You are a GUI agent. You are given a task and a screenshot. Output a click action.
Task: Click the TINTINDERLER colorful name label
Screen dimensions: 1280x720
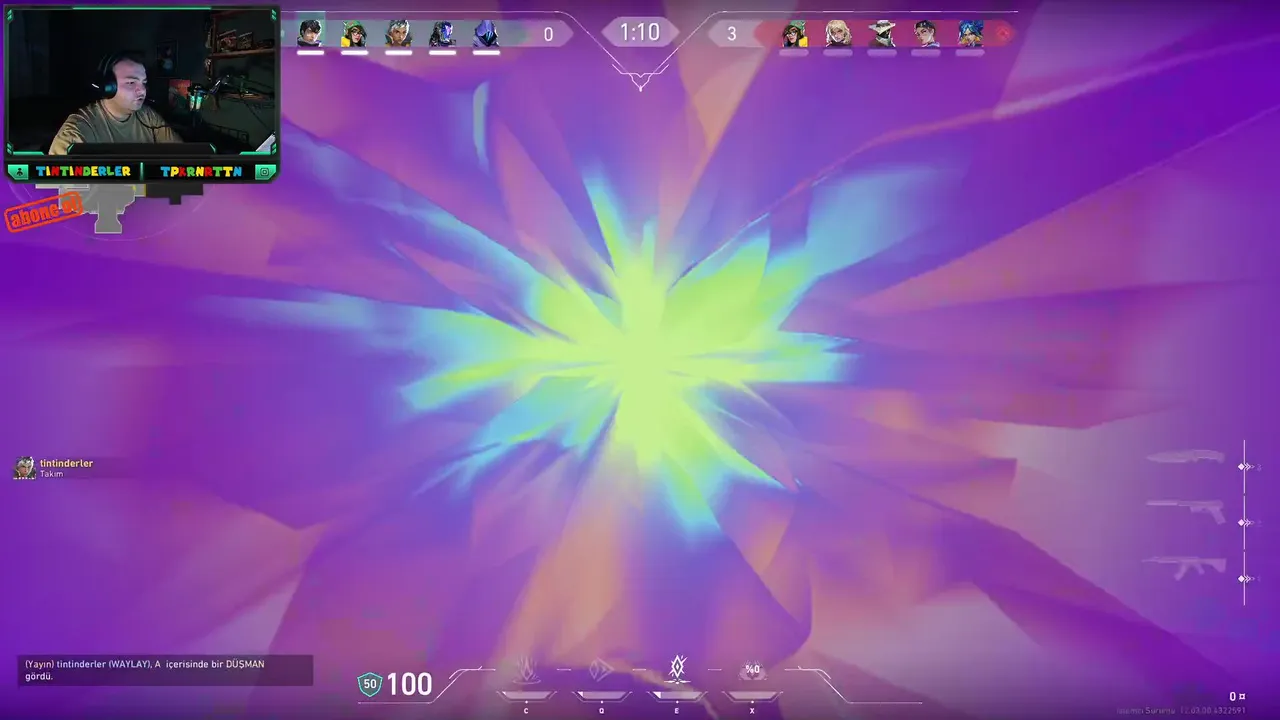tap(83, 172)
